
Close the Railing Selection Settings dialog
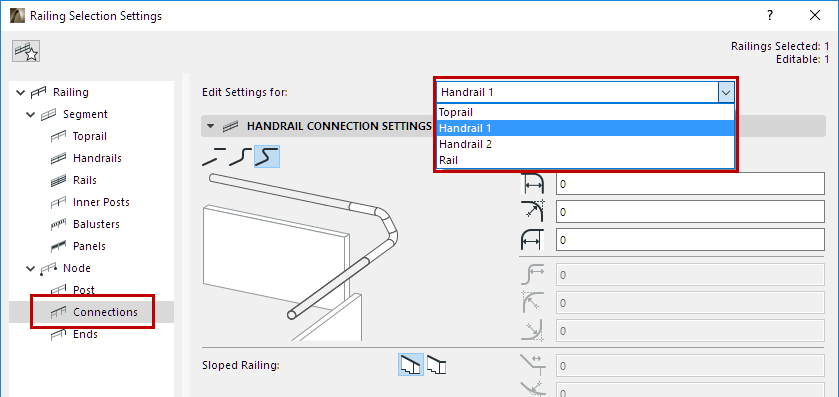[x=815, y=16]
